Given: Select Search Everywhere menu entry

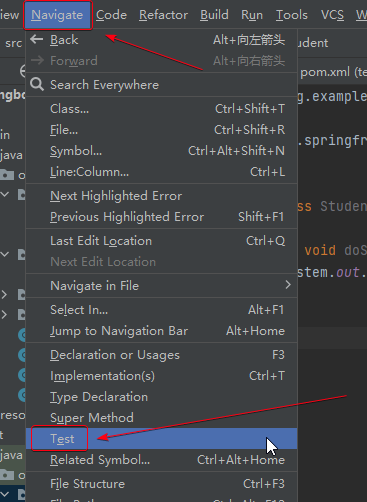Looking at the screenshot, I should pos(162,85).
